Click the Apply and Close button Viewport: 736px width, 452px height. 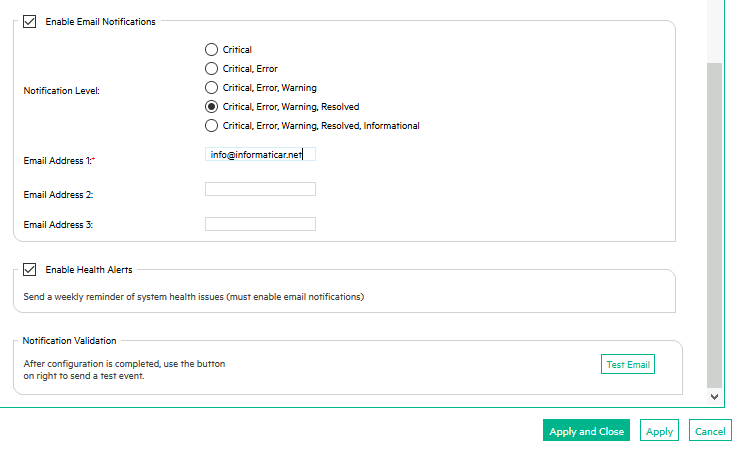point(586,430)
